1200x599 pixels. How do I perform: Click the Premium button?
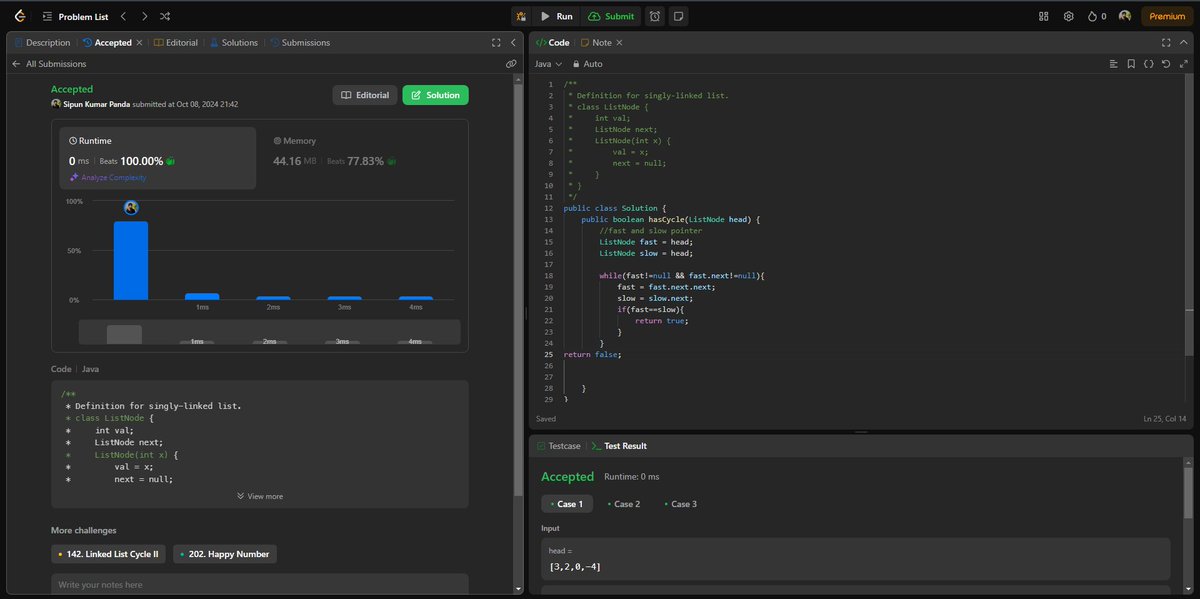(x=1167, y=16)
